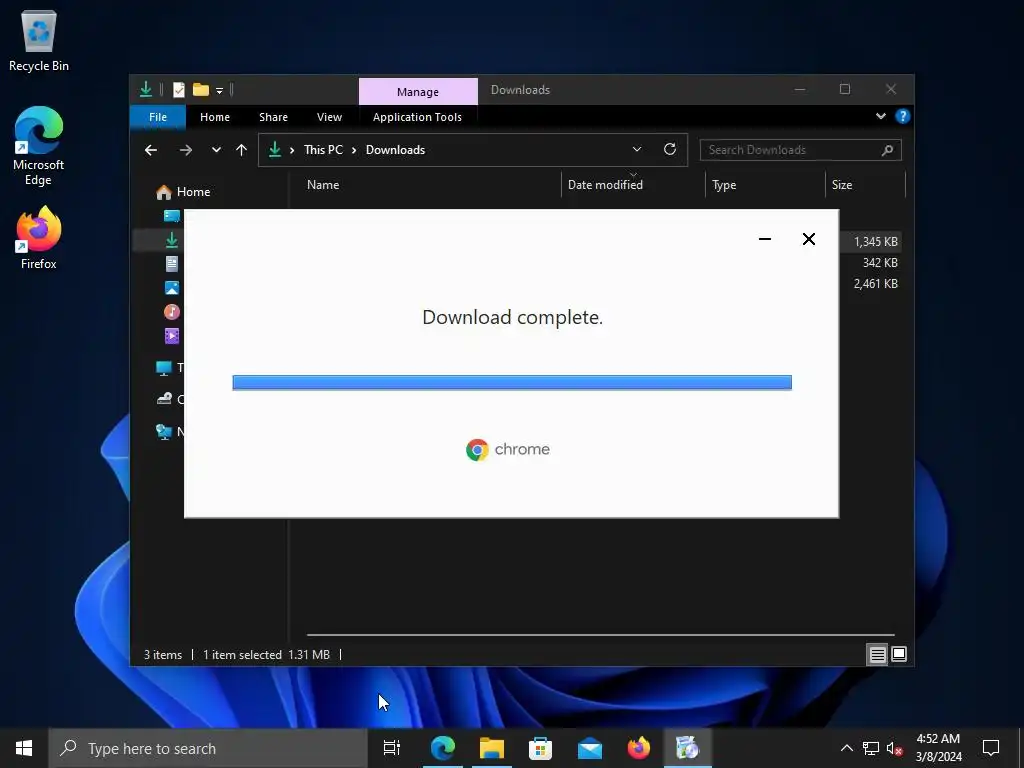
Task: Open Firefox from the taskbar
Action: coord(639,748)
